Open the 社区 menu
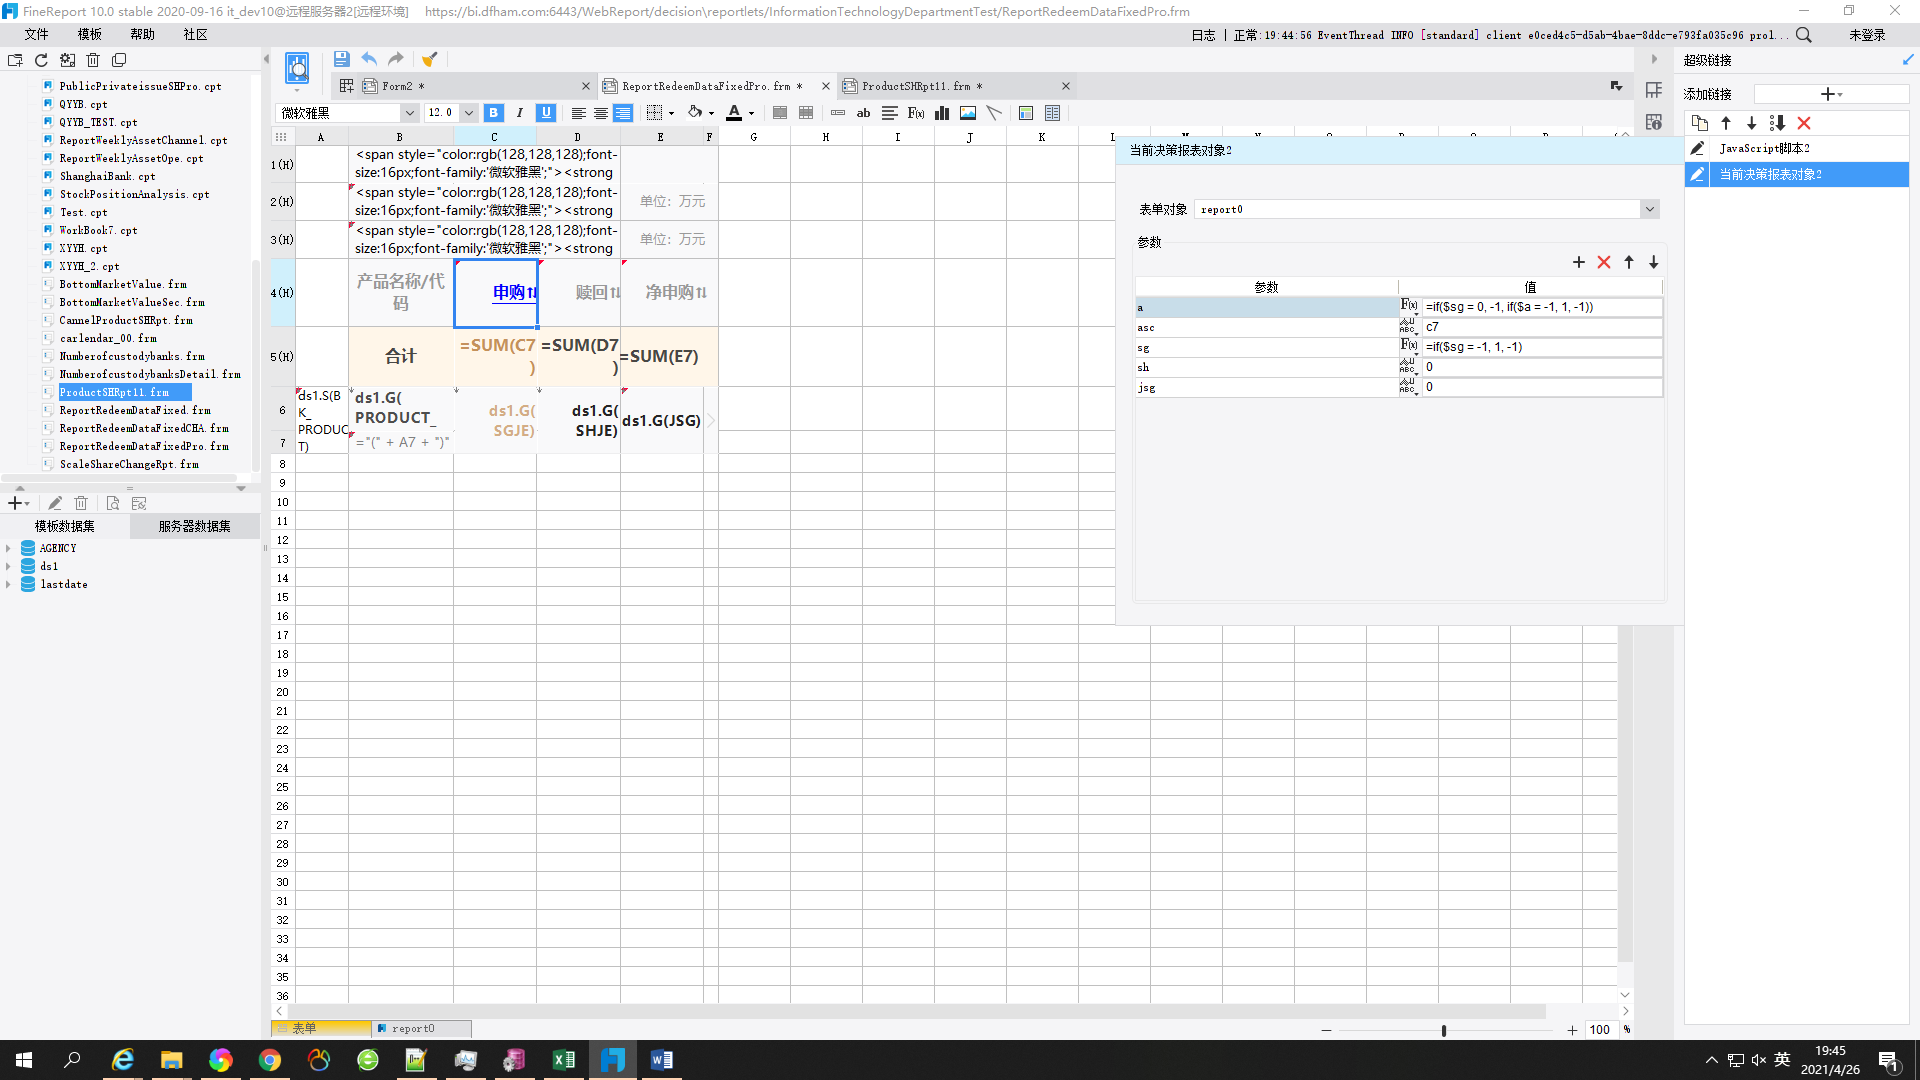This screenshot has height=1080, width=1920. pos(196,34)
